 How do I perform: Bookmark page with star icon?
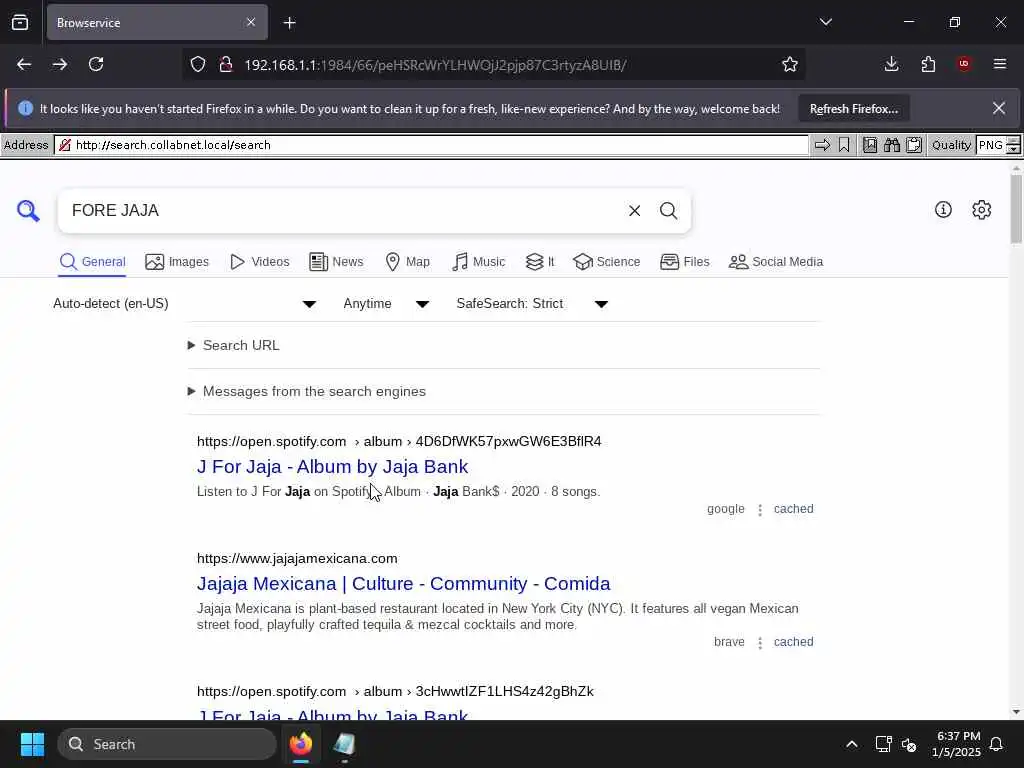[790, 64]
